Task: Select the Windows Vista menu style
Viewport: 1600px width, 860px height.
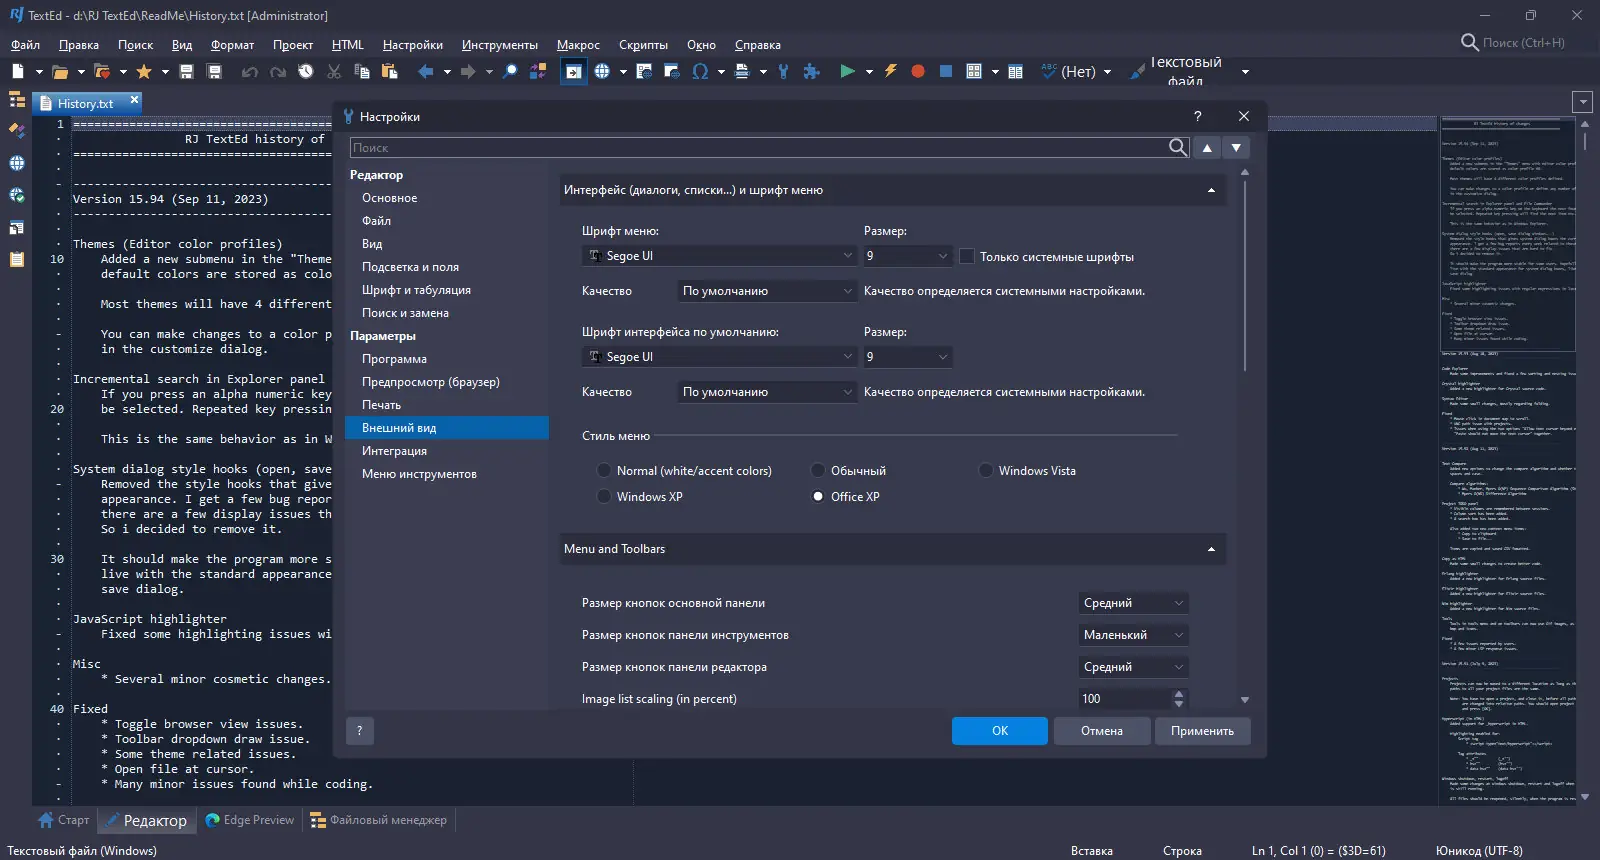Action: click(986, 471)
